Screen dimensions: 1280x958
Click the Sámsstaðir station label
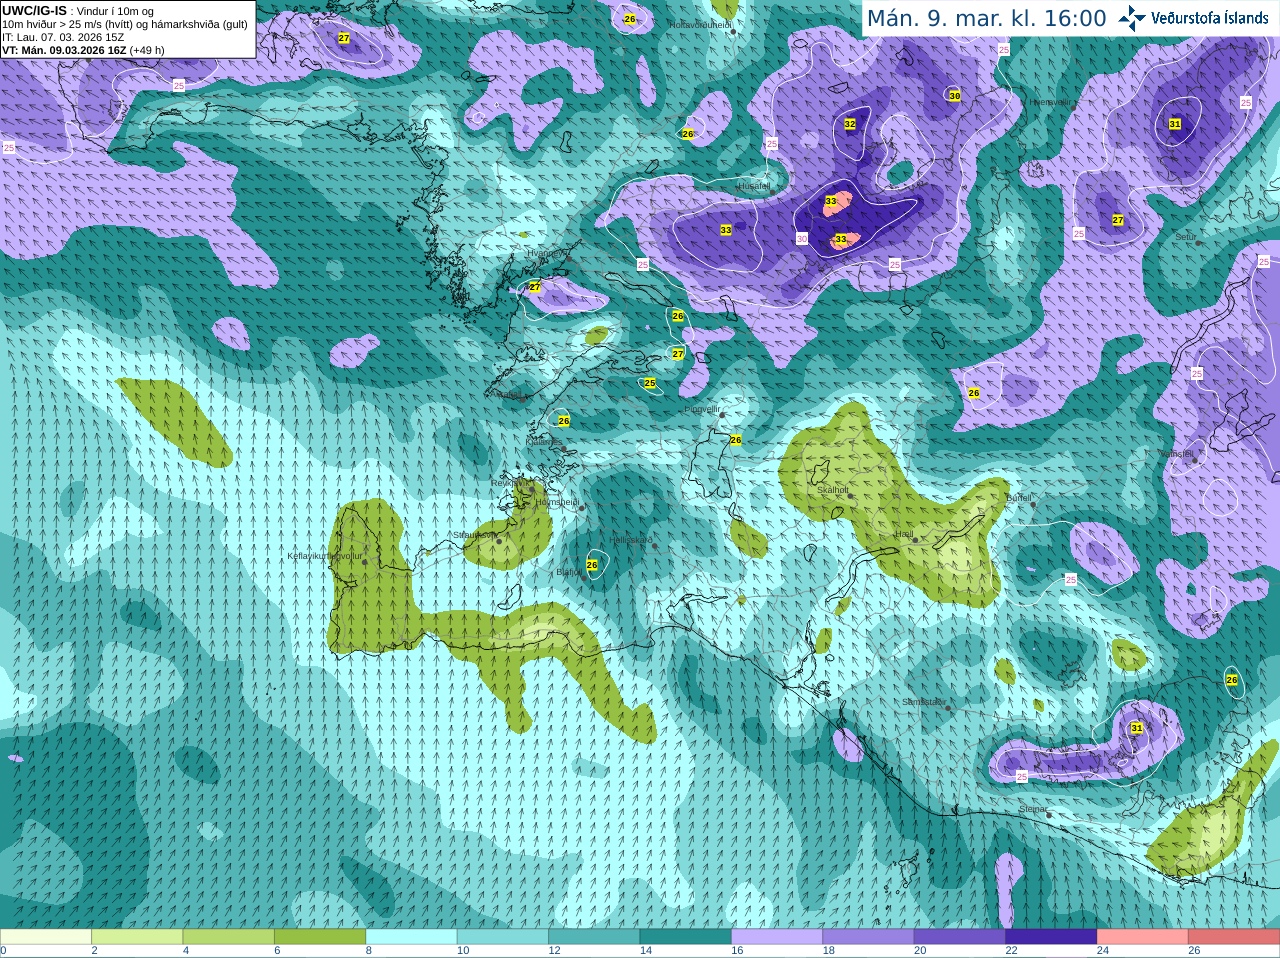[x=923, y=702]
